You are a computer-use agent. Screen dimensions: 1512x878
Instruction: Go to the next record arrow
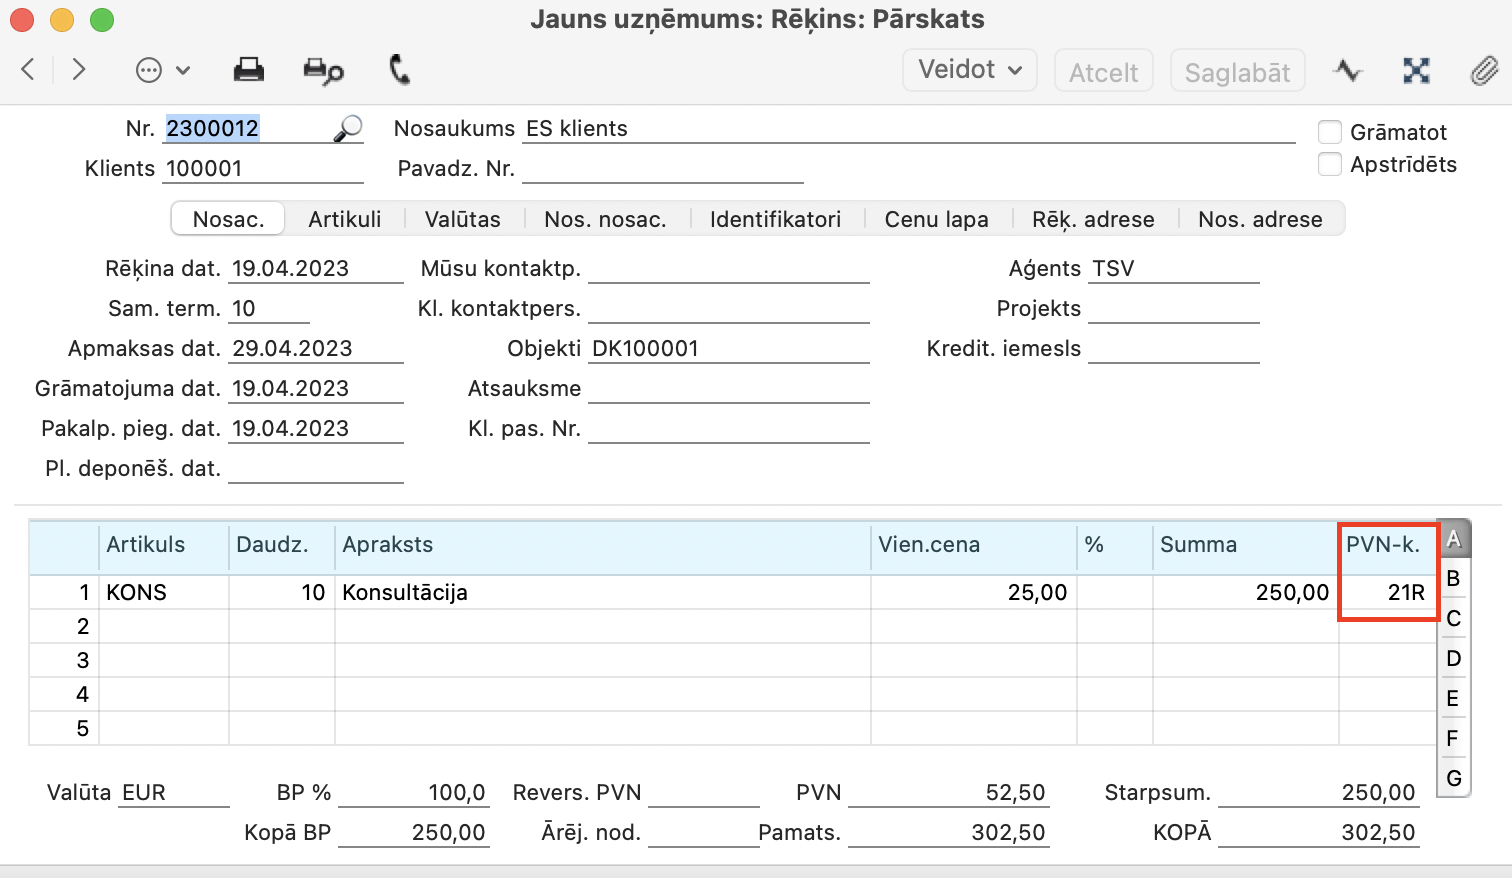(79, 69)
